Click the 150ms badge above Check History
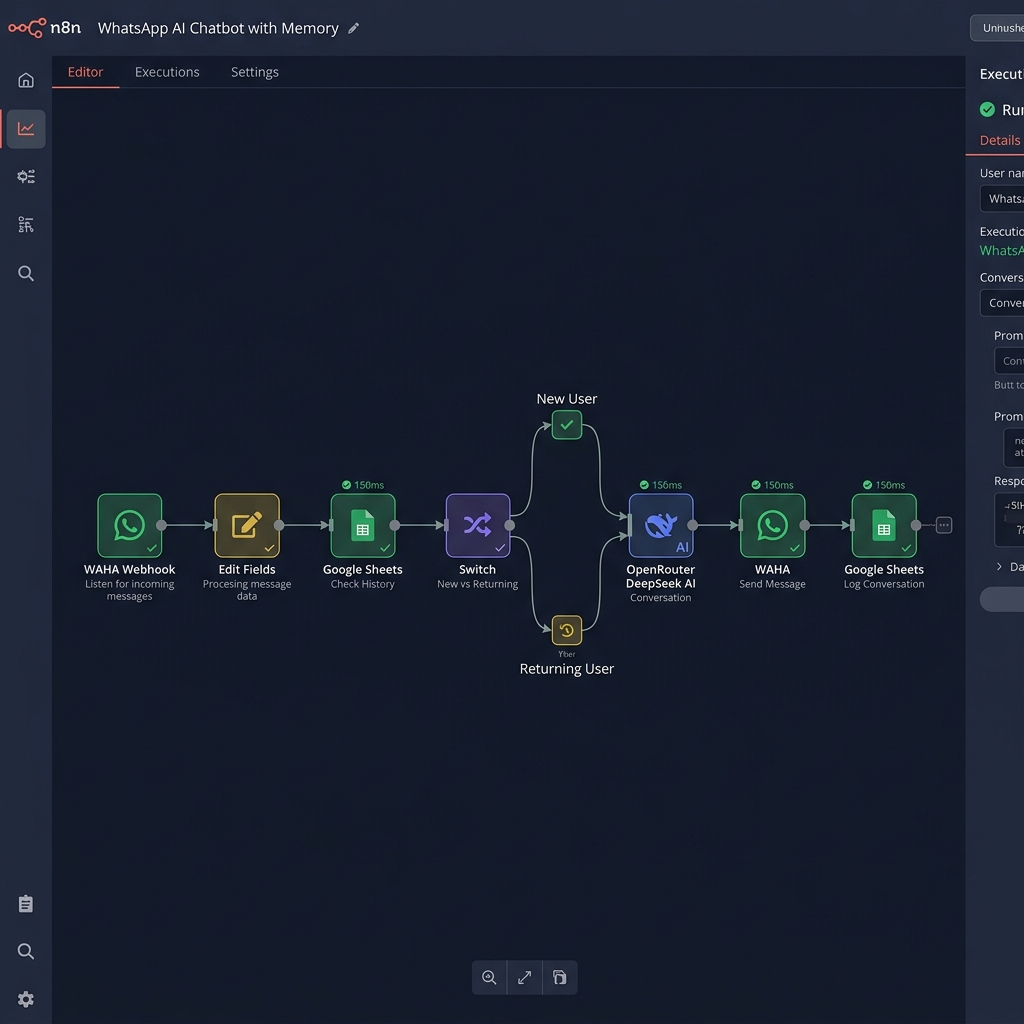Image resolution: width=1024 pixels, height=1024 pixels. [362, 485]
